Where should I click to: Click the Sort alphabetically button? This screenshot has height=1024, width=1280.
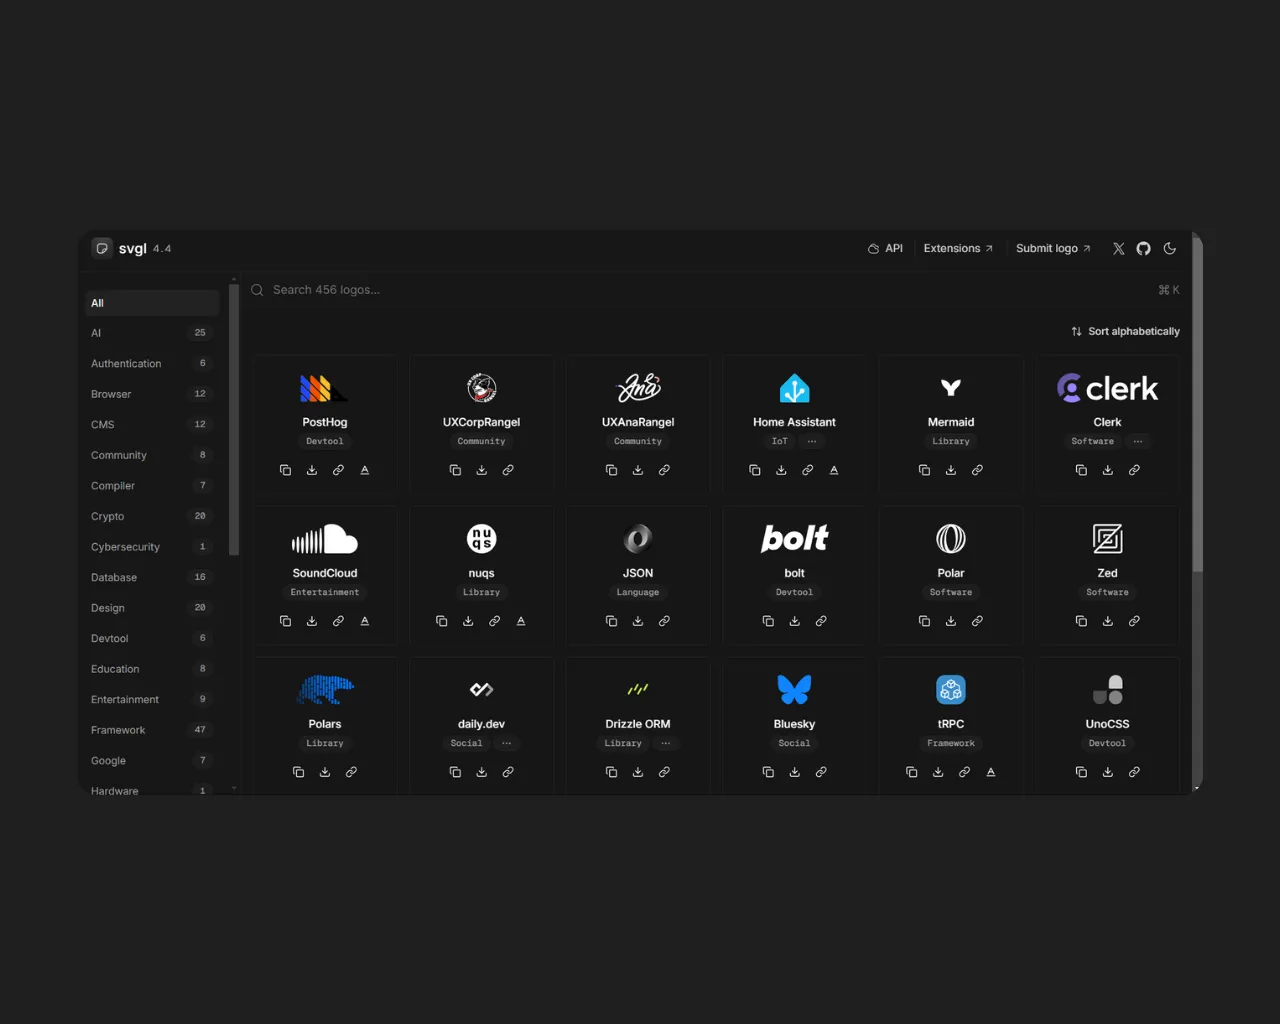point(1125,331)
